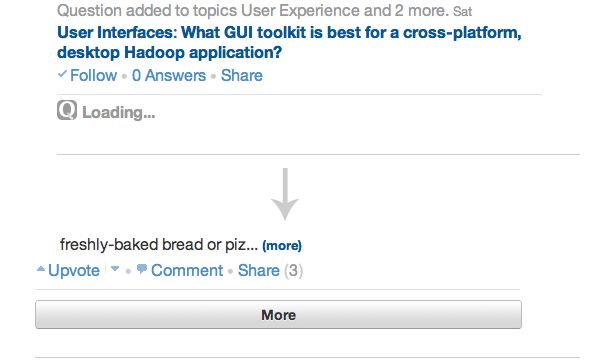View the 0 Answers link
The width and height of the screenshot is (590, 361).
[x=169, y=75]
